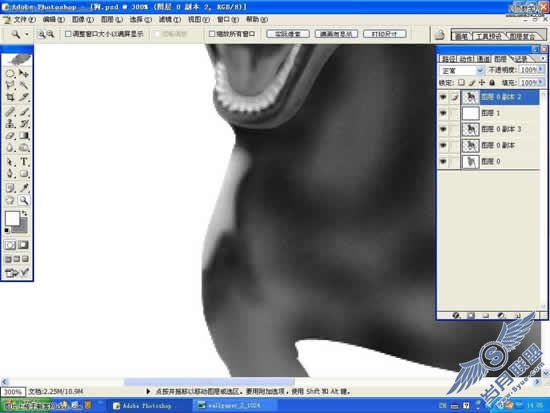The image size is (550, 413).
Task: Click the foreground color swatch
Action: pos(12,218)
